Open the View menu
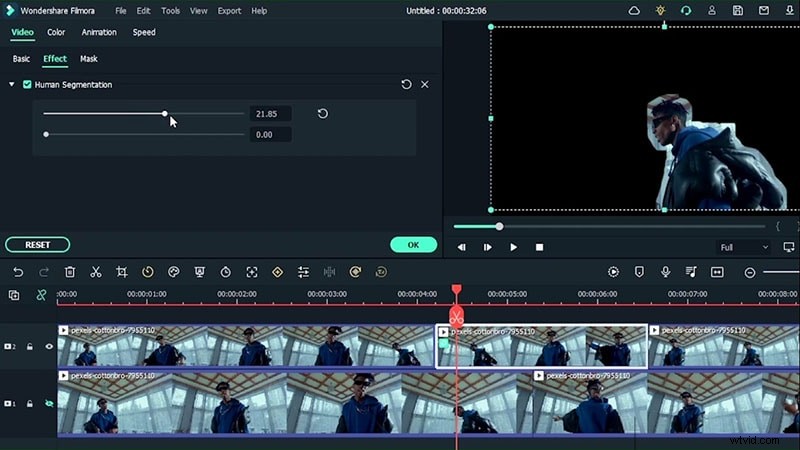This screenshot has height=450, width=800. click(198, 11)
